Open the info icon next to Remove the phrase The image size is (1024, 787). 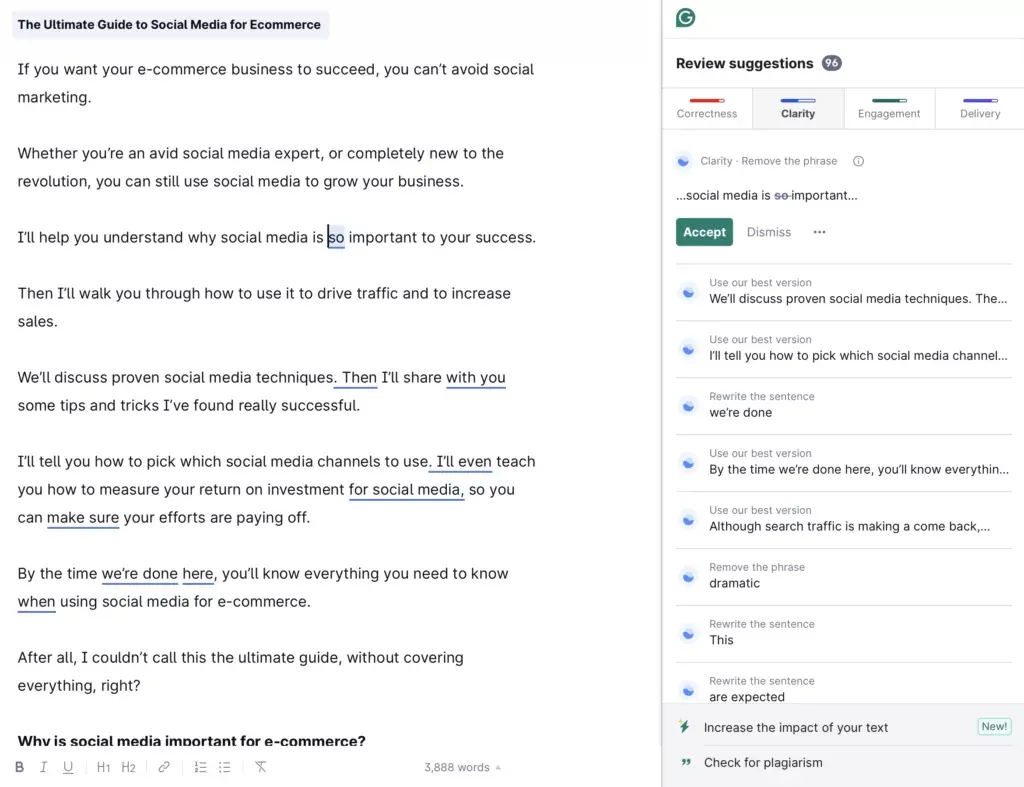tap(858, 161)
